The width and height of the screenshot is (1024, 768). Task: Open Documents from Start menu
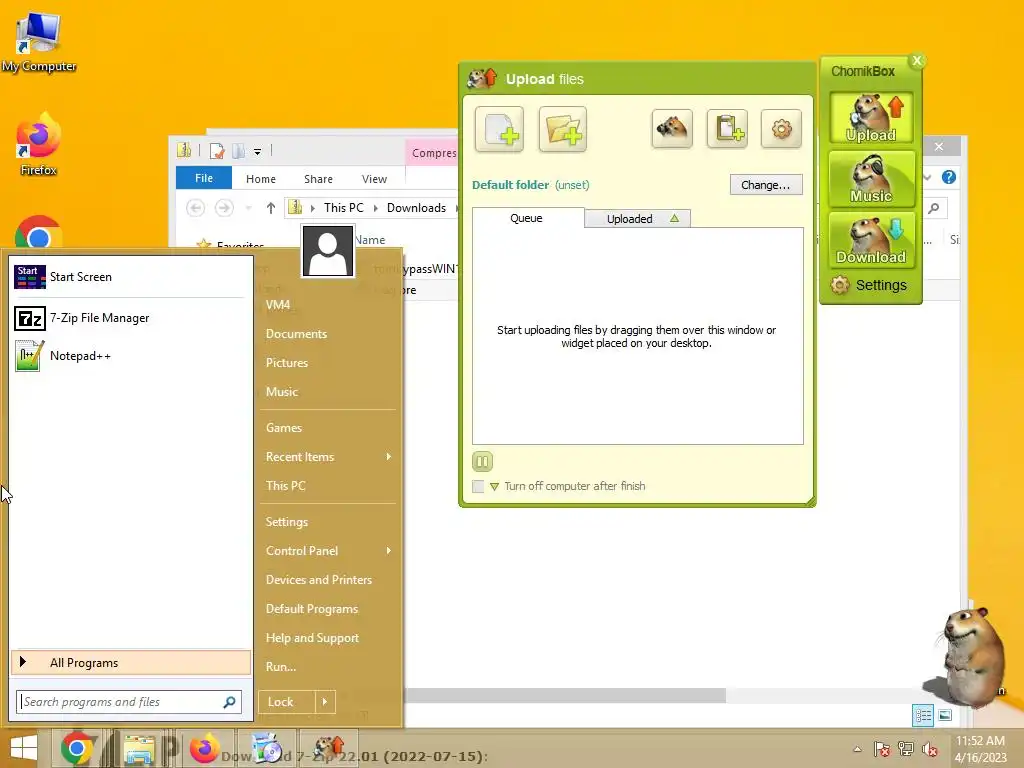[x=296, y=334]
